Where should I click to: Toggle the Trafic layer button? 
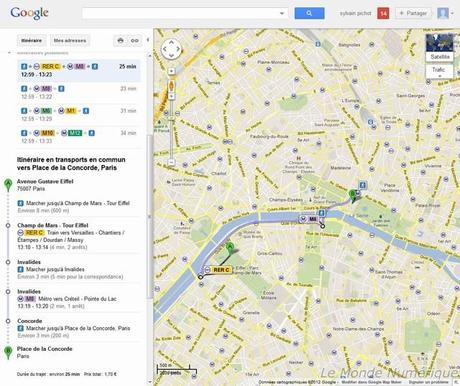439,71
